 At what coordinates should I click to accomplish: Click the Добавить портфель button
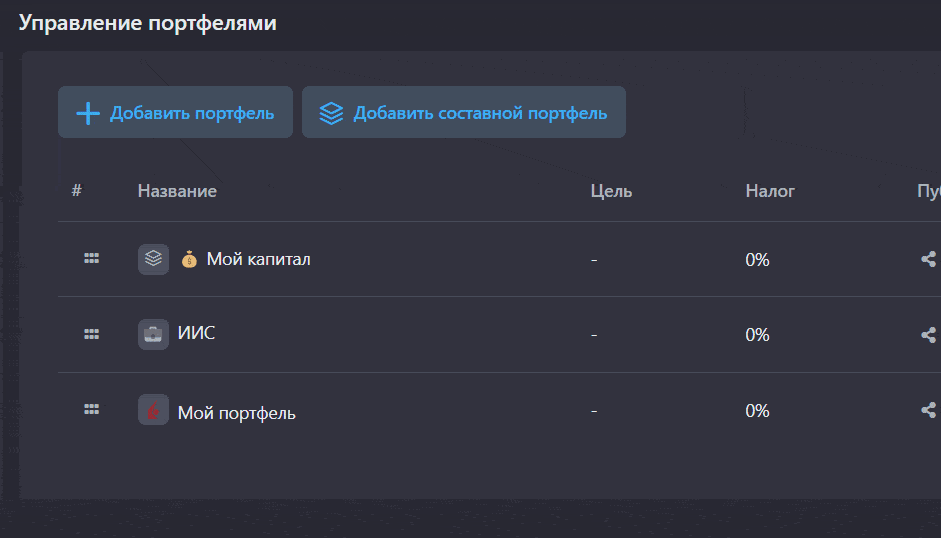[175, 112]
